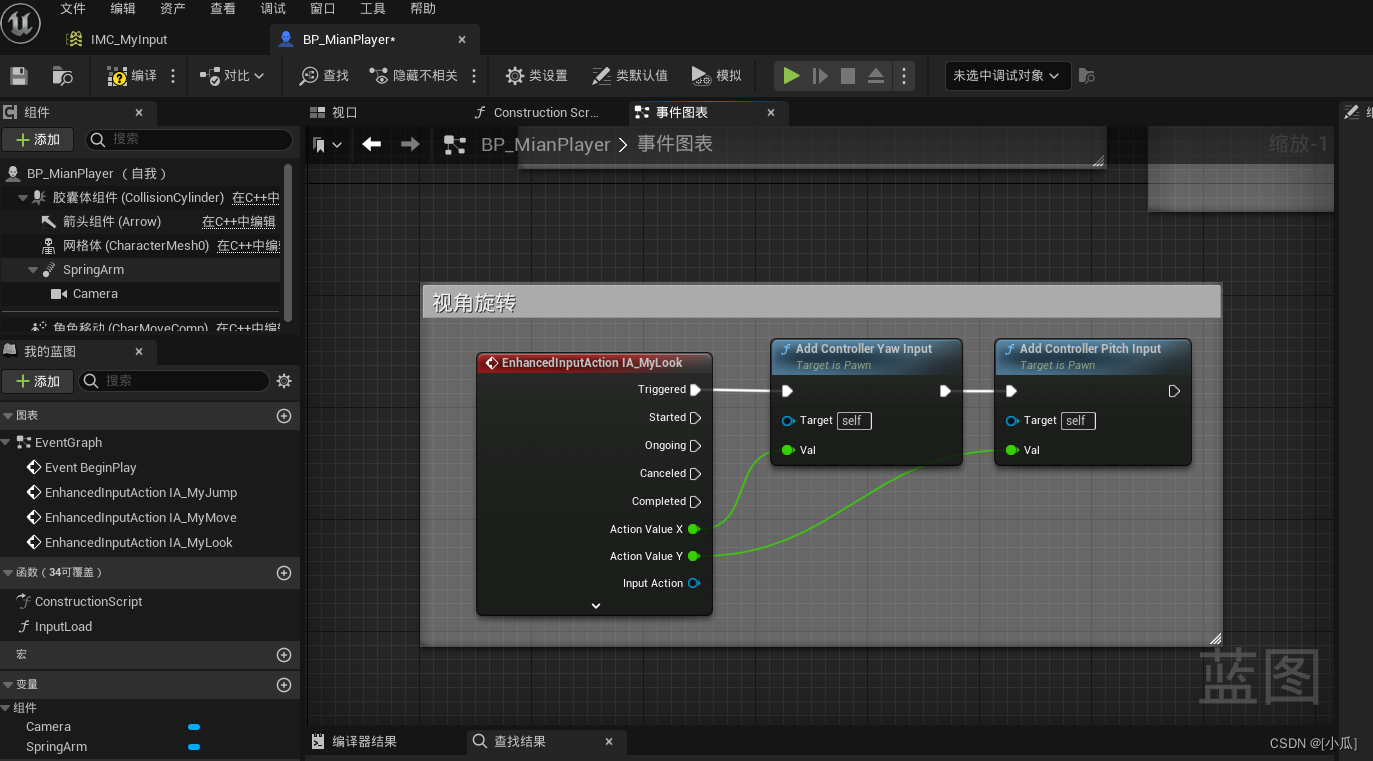The image size is (1373, 761).
Task: Close the BP_MianPlayer tab
Action: [462, 40]
